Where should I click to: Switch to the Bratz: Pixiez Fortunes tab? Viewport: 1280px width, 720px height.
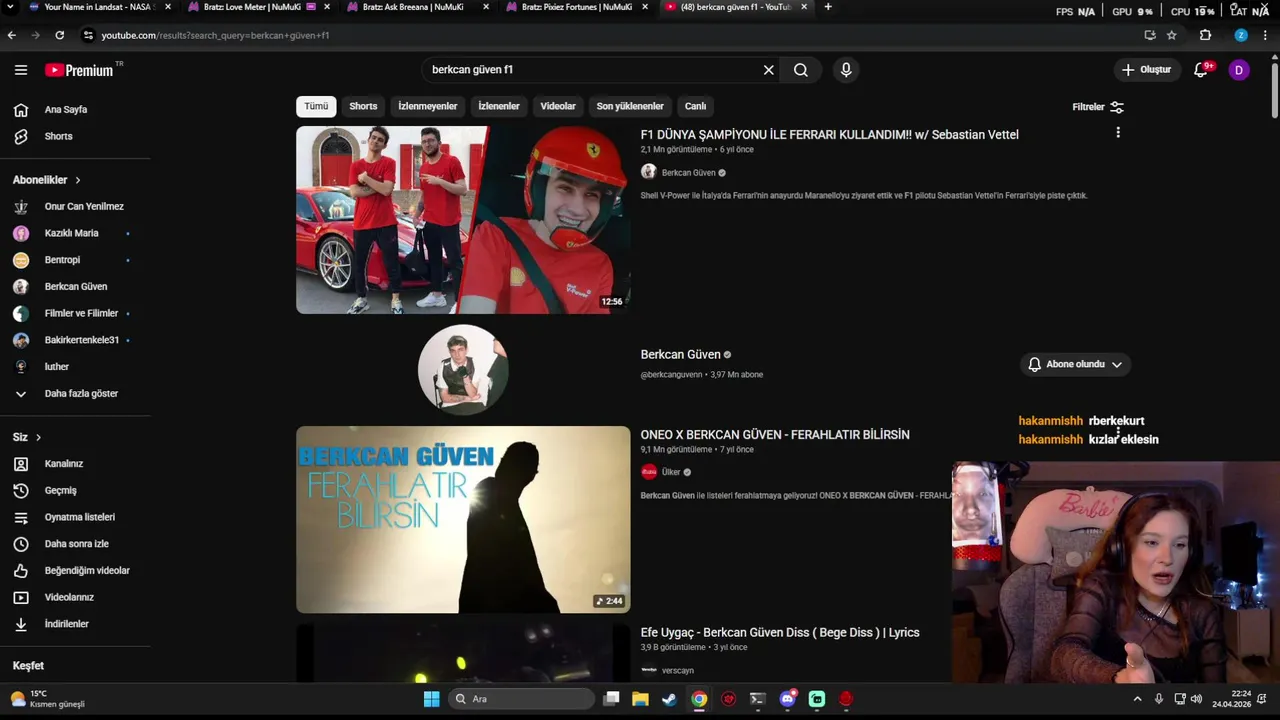(x=576, y=7)
